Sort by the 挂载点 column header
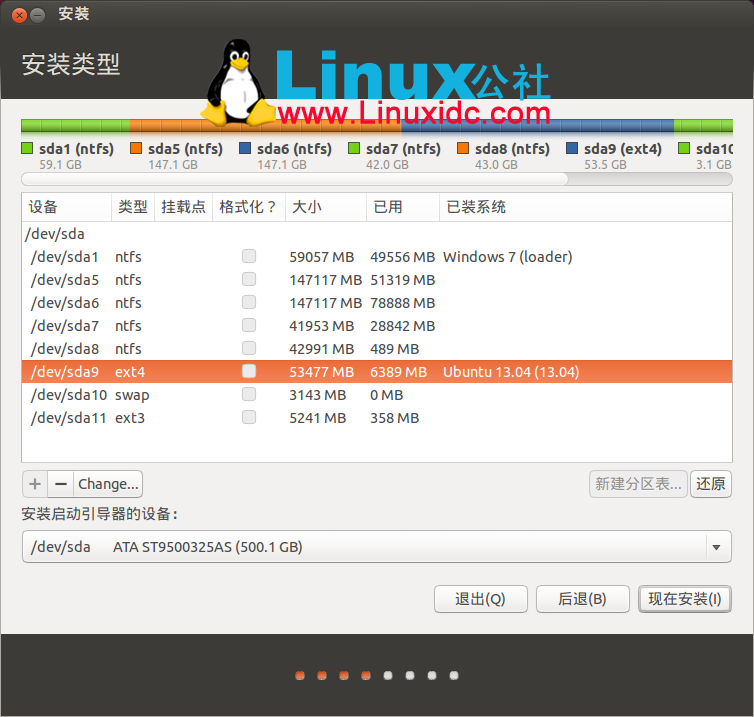Image resolution: width=754 pixels, height=717 pixels. 183,207
